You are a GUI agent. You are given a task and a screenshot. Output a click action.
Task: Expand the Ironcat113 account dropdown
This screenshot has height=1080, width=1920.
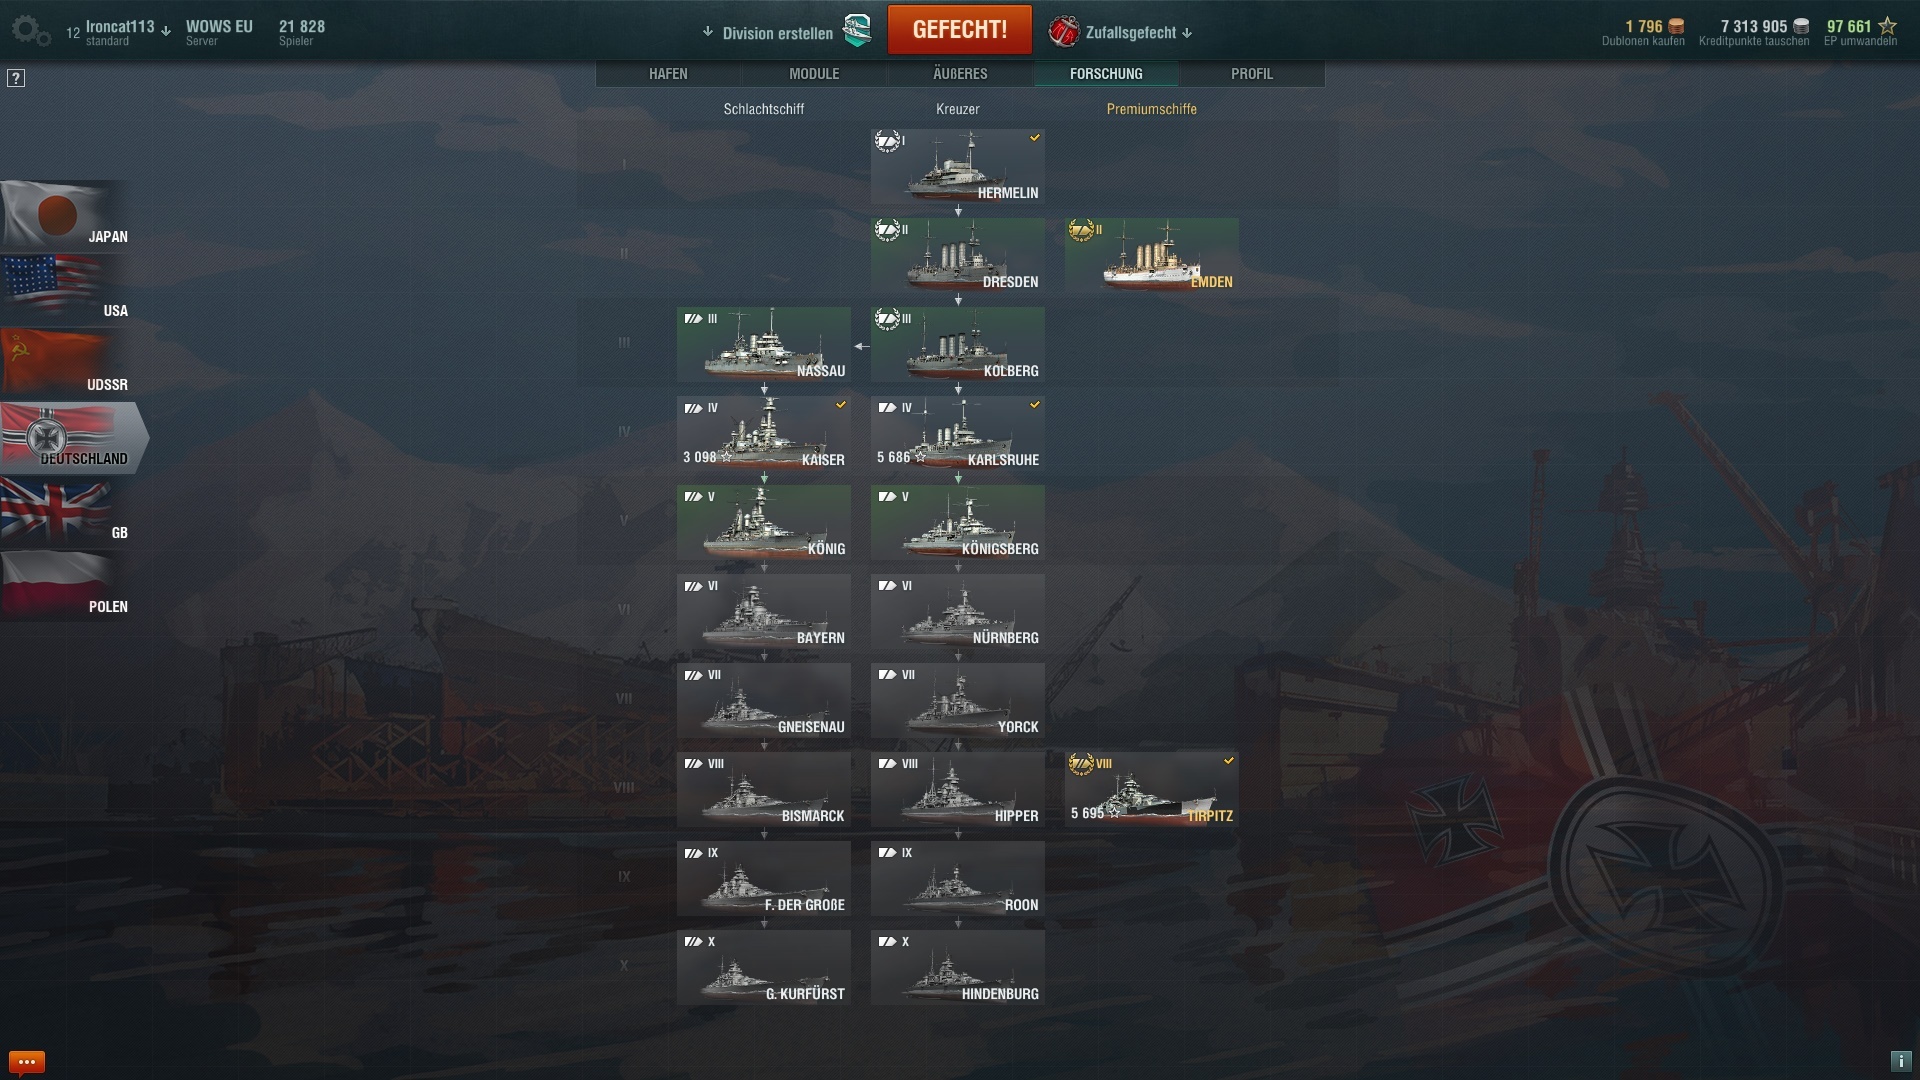pyautogui.click(x=166, y=31)
